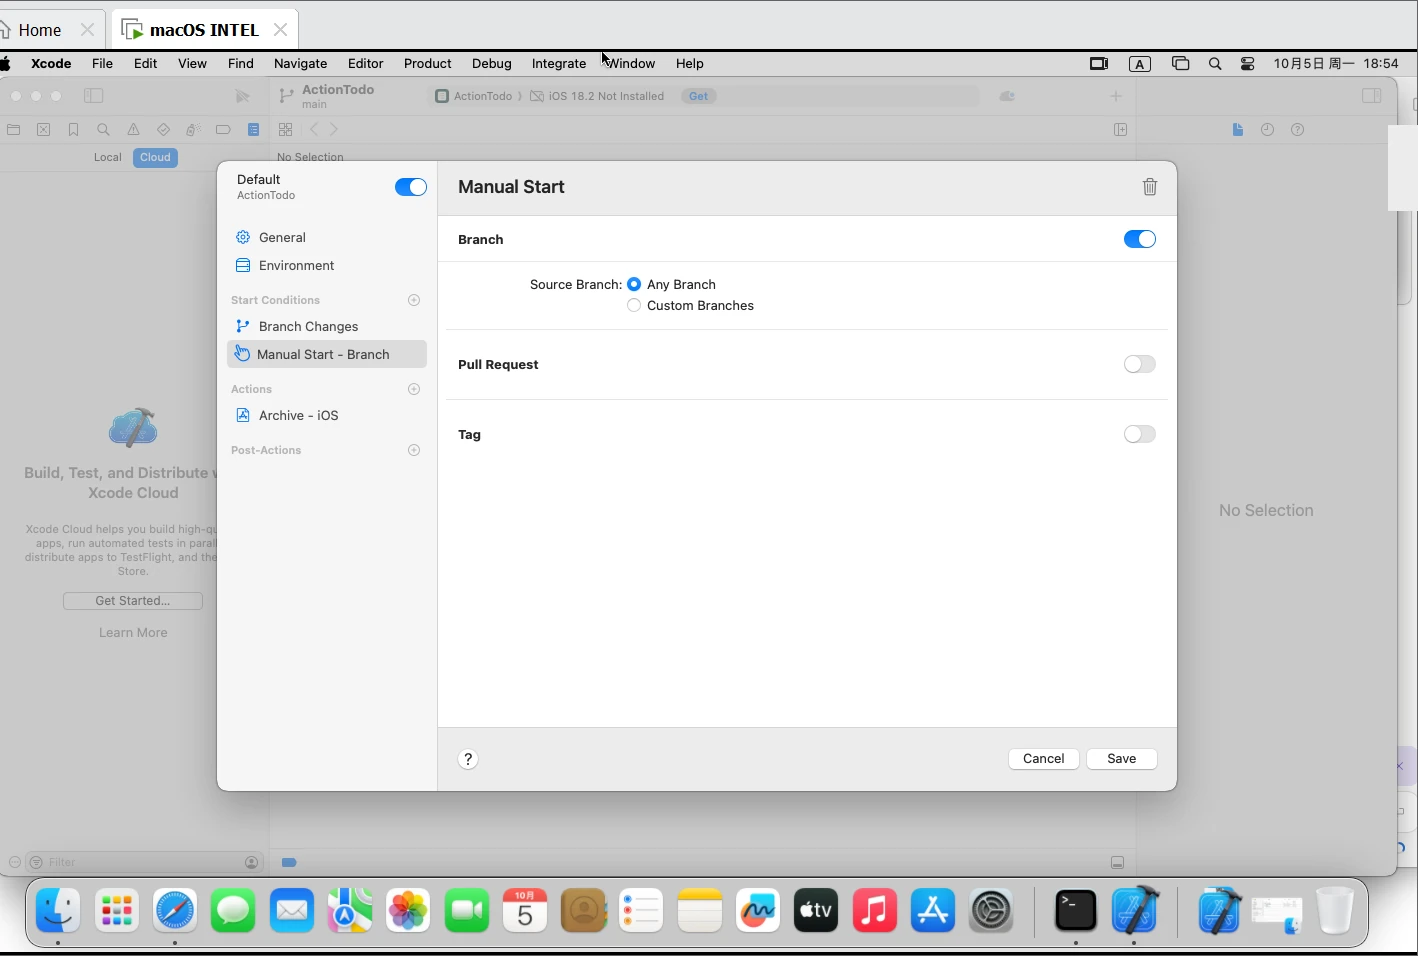
Task: Open the Debug menu
Action: coord(492,63)
